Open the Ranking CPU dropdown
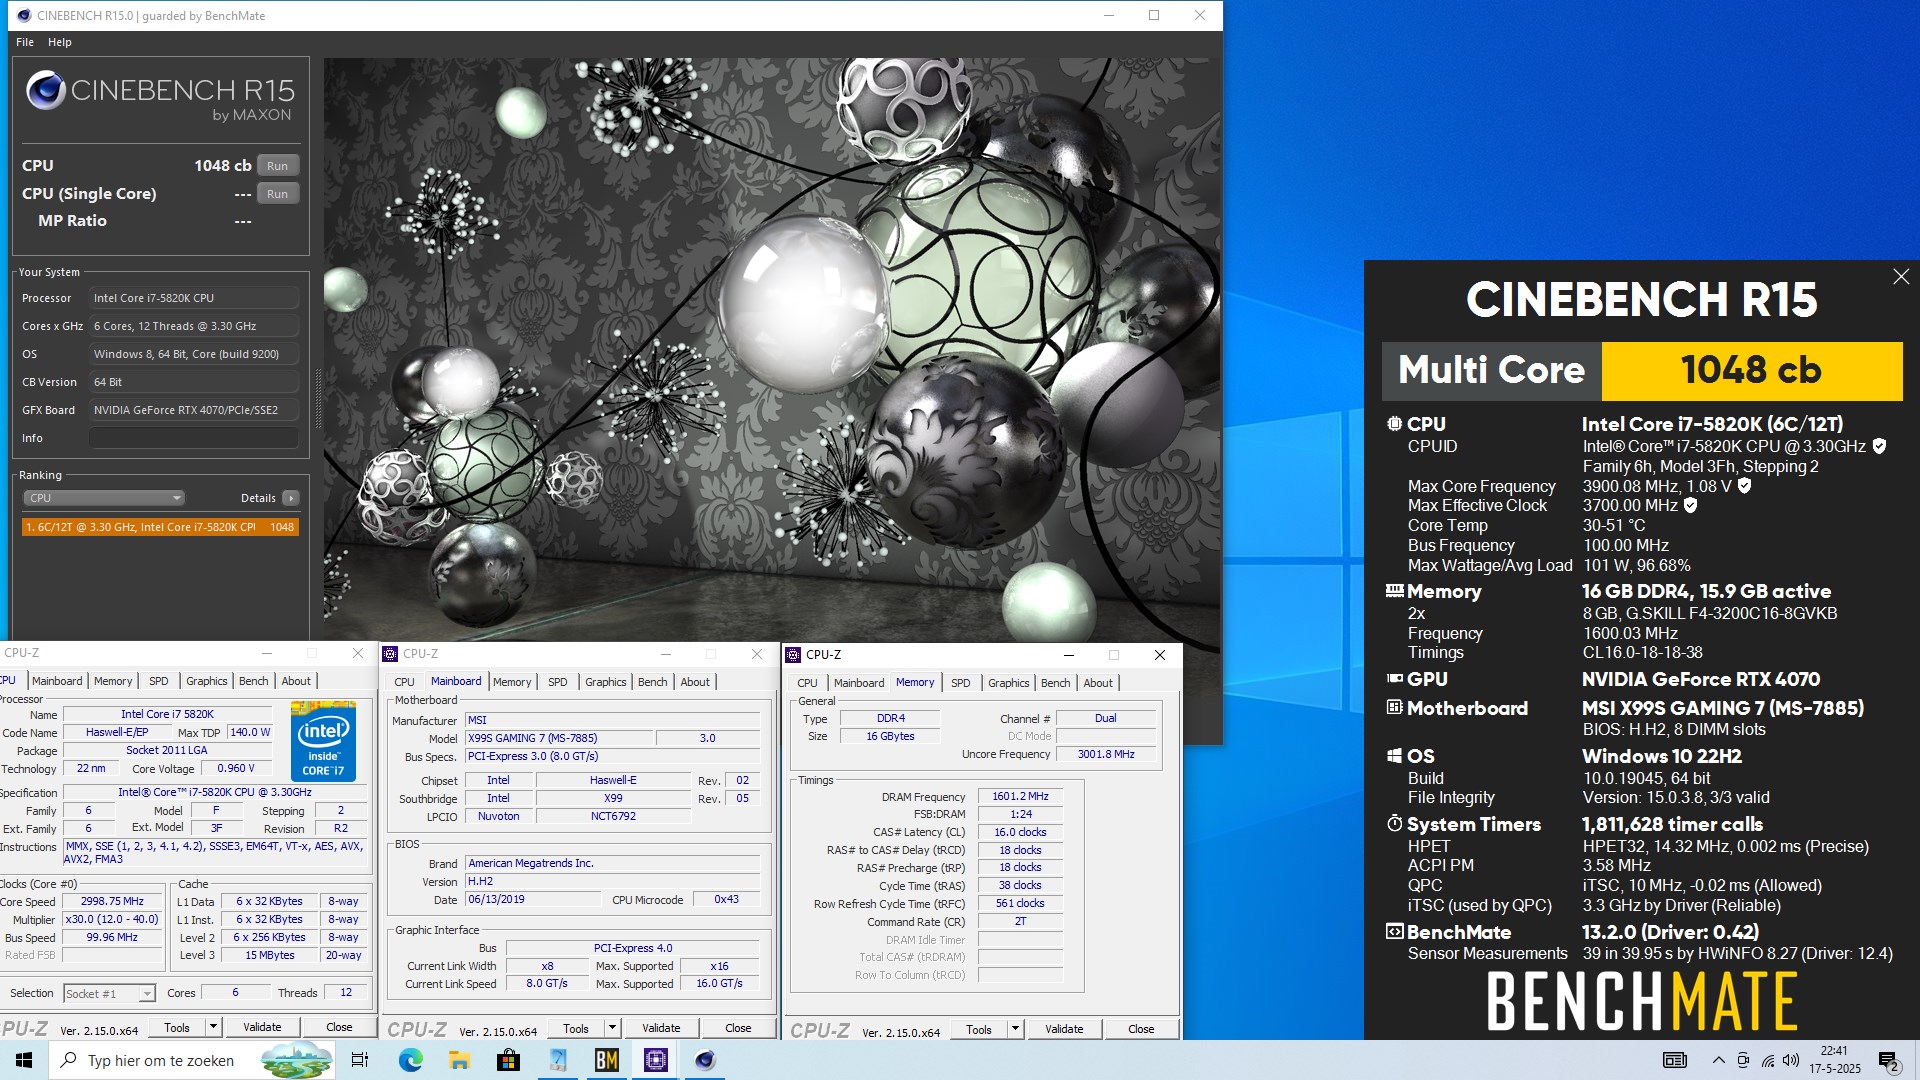Viewport: 1920px width, 1080px height. 103,498
